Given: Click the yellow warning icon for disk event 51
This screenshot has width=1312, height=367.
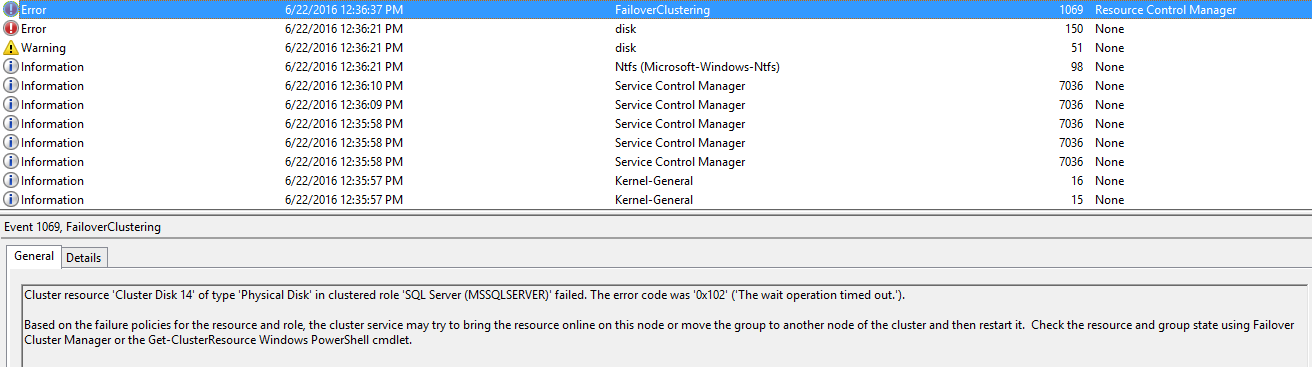Looking at the screenshot, I should click(11, 48).
